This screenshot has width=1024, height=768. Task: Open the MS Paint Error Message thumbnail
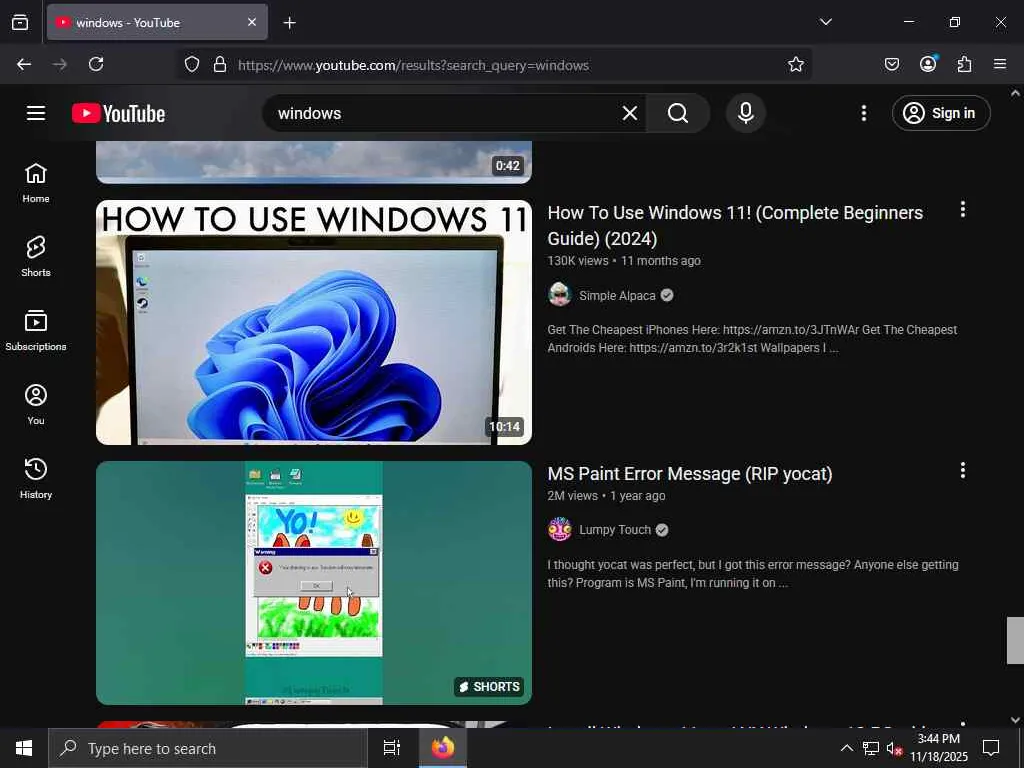pyautogui.click(x=314, y=583)
